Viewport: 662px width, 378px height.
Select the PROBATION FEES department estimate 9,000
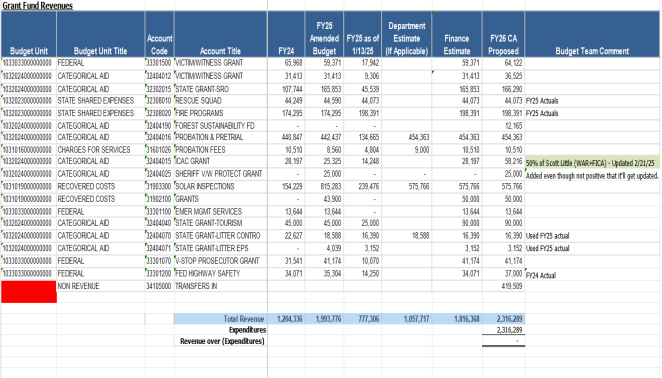click(407, 150)
